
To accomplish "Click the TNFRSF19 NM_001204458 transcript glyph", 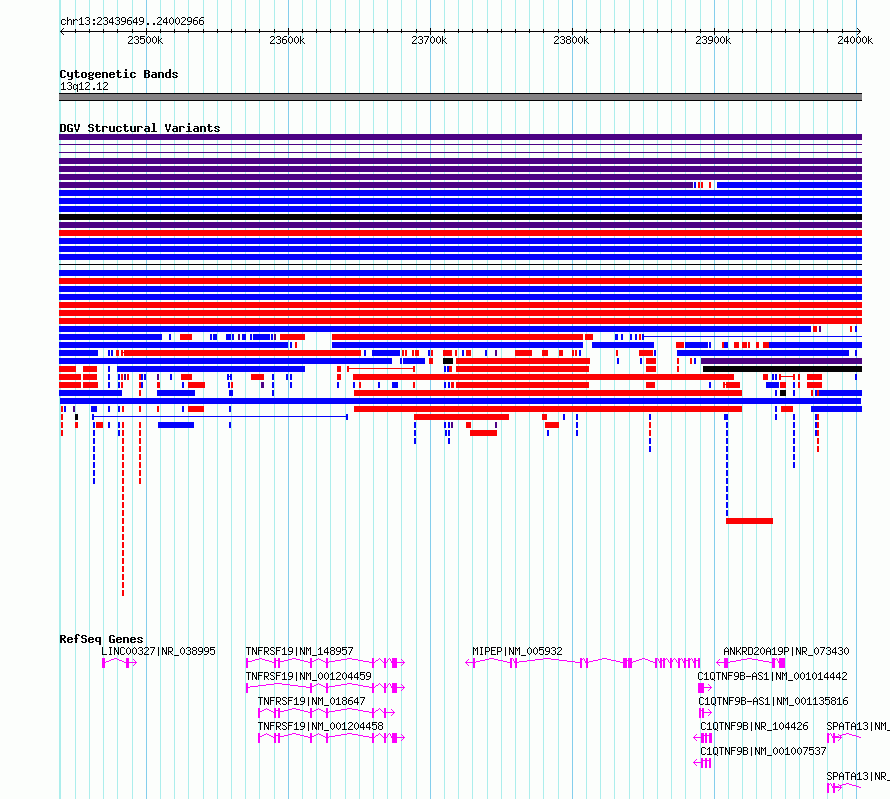I will point(331,738).
